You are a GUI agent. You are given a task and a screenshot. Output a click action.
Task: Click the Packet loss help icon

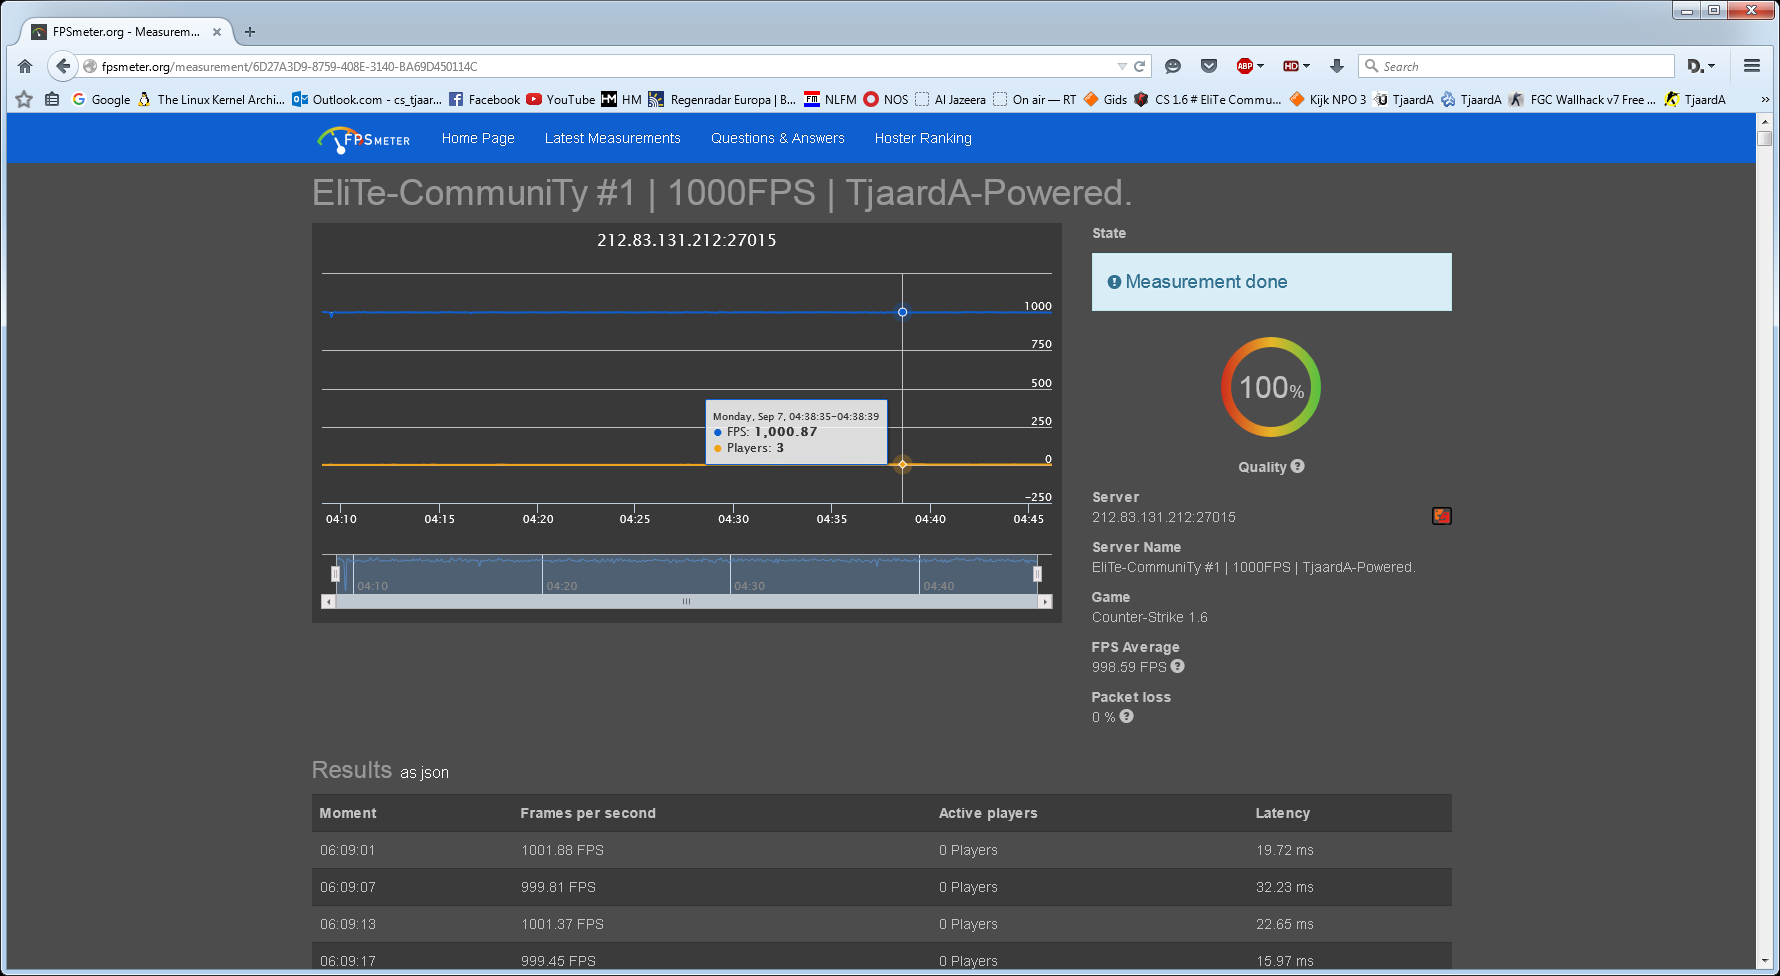click(x=1126, y=716)
